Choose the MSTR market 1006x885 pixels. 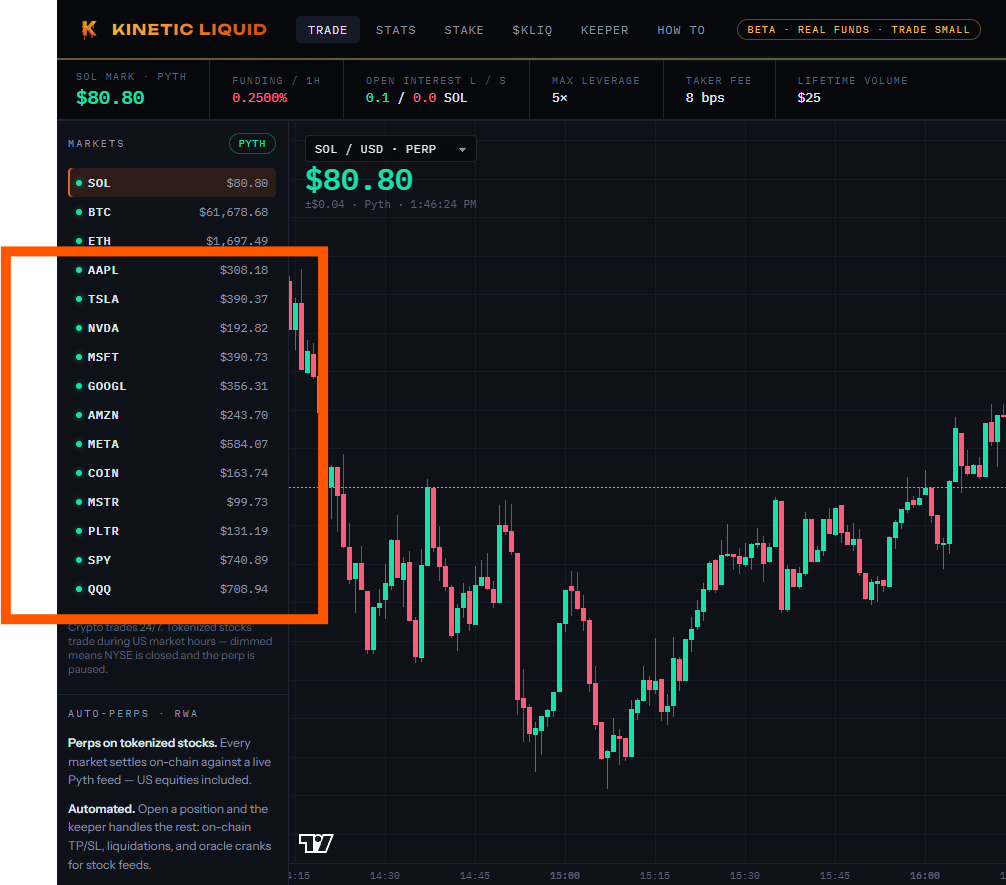pos(172,502)
